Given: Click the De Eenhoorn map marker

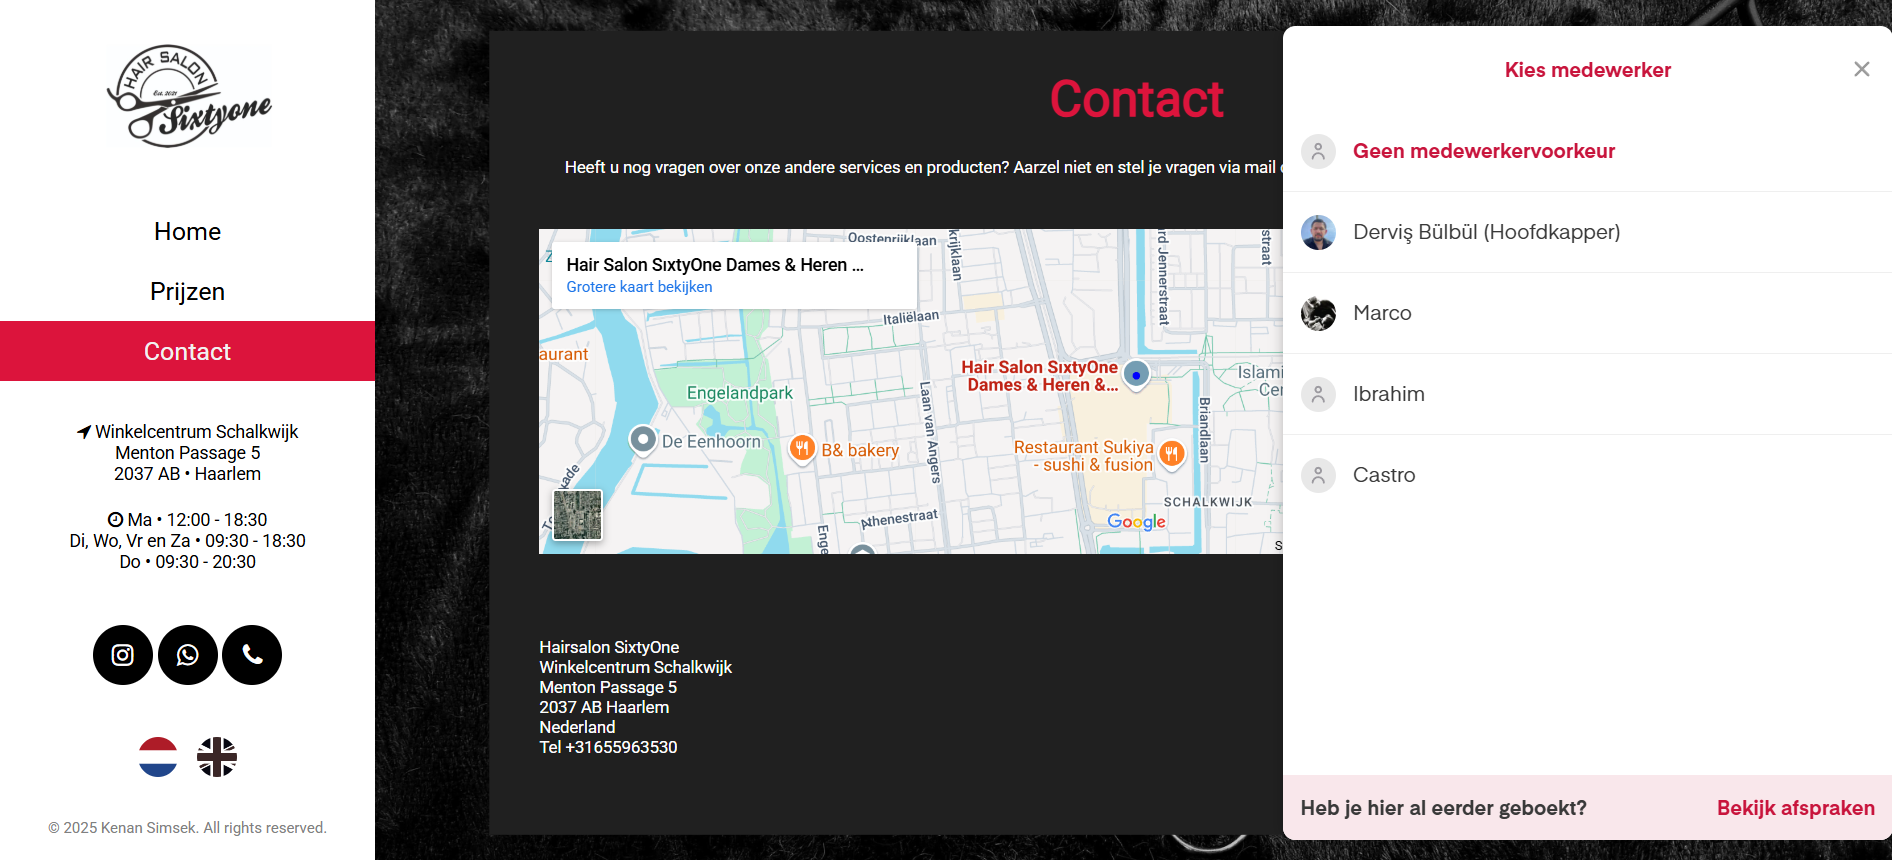Looking at the screenshot, I should click(x=643, y=439).
